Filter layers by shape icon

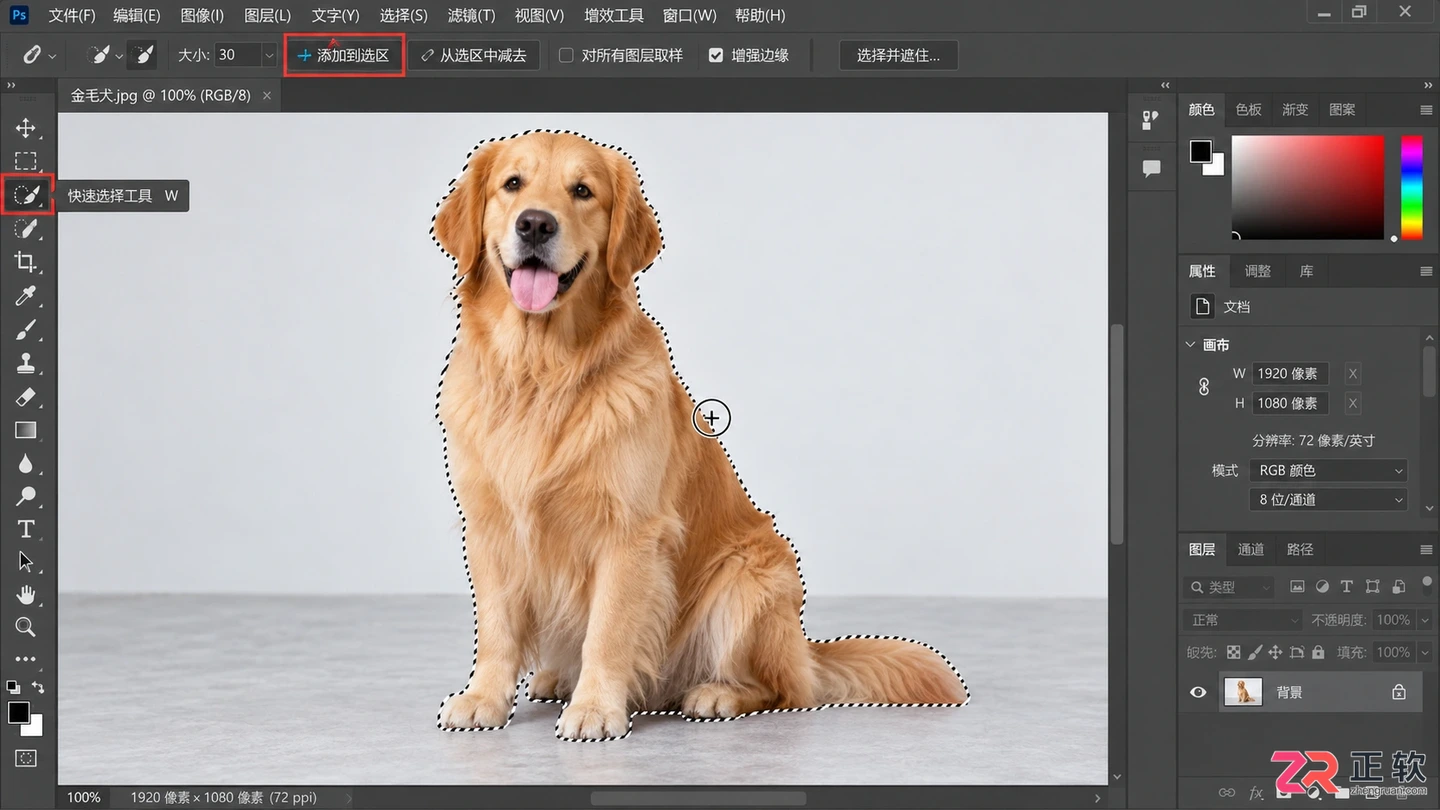point(1372,587)
